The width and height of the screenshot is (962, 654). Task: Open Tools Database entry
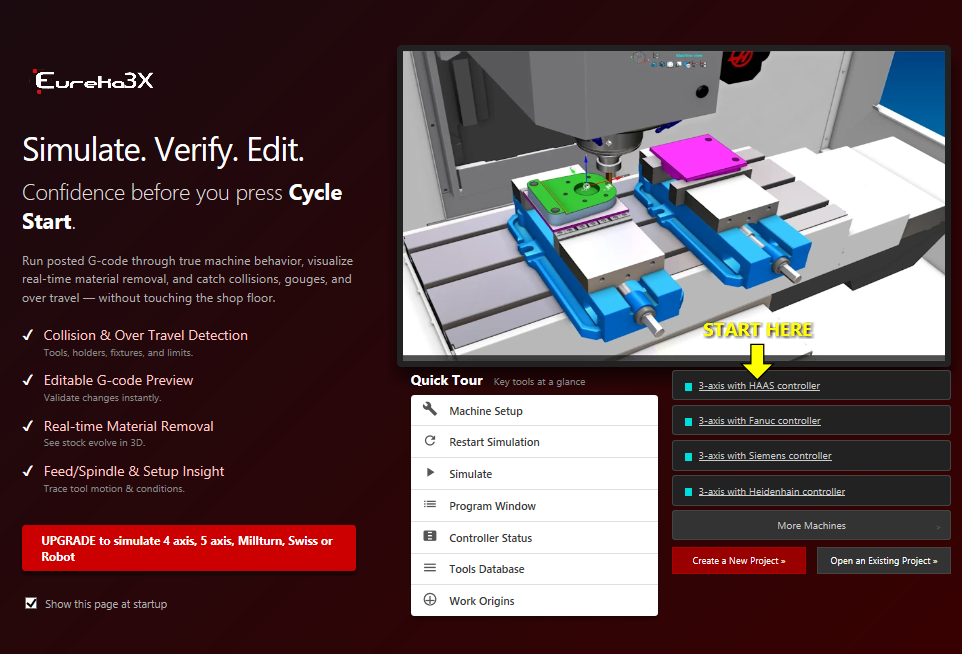click(534, 569)
